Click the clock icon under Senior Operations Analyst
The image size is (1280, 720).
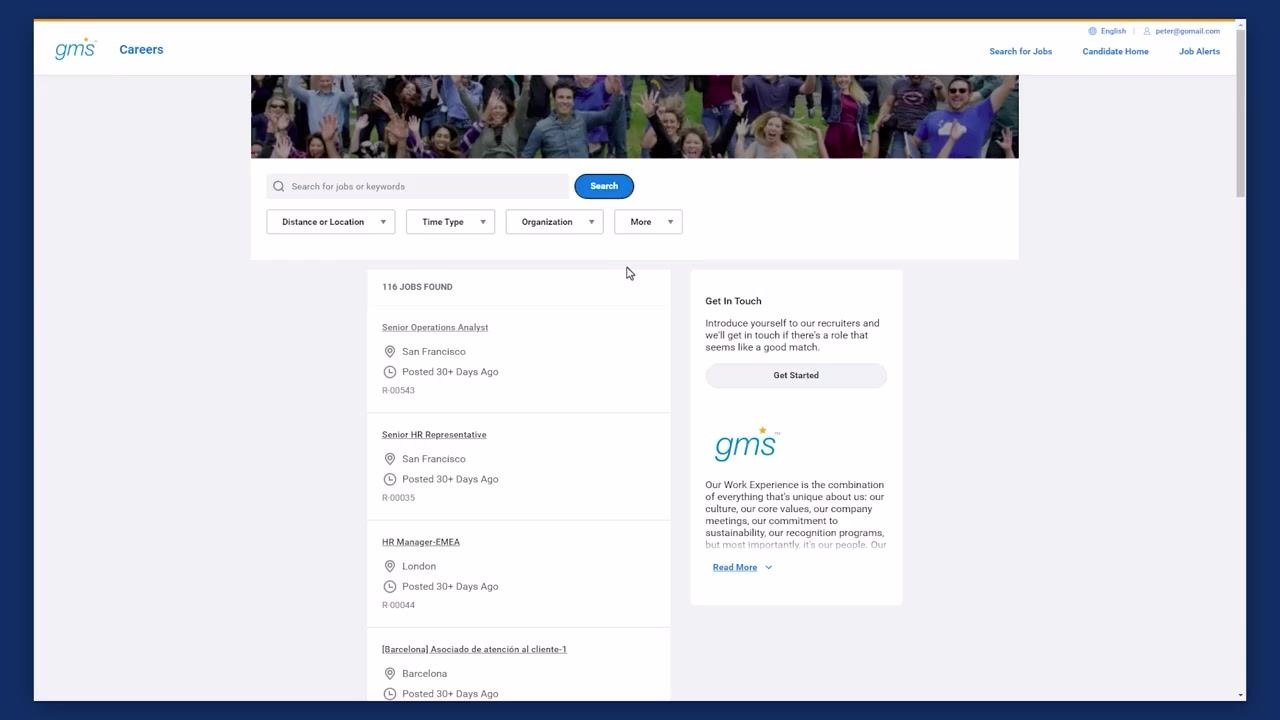pos(390,372)
